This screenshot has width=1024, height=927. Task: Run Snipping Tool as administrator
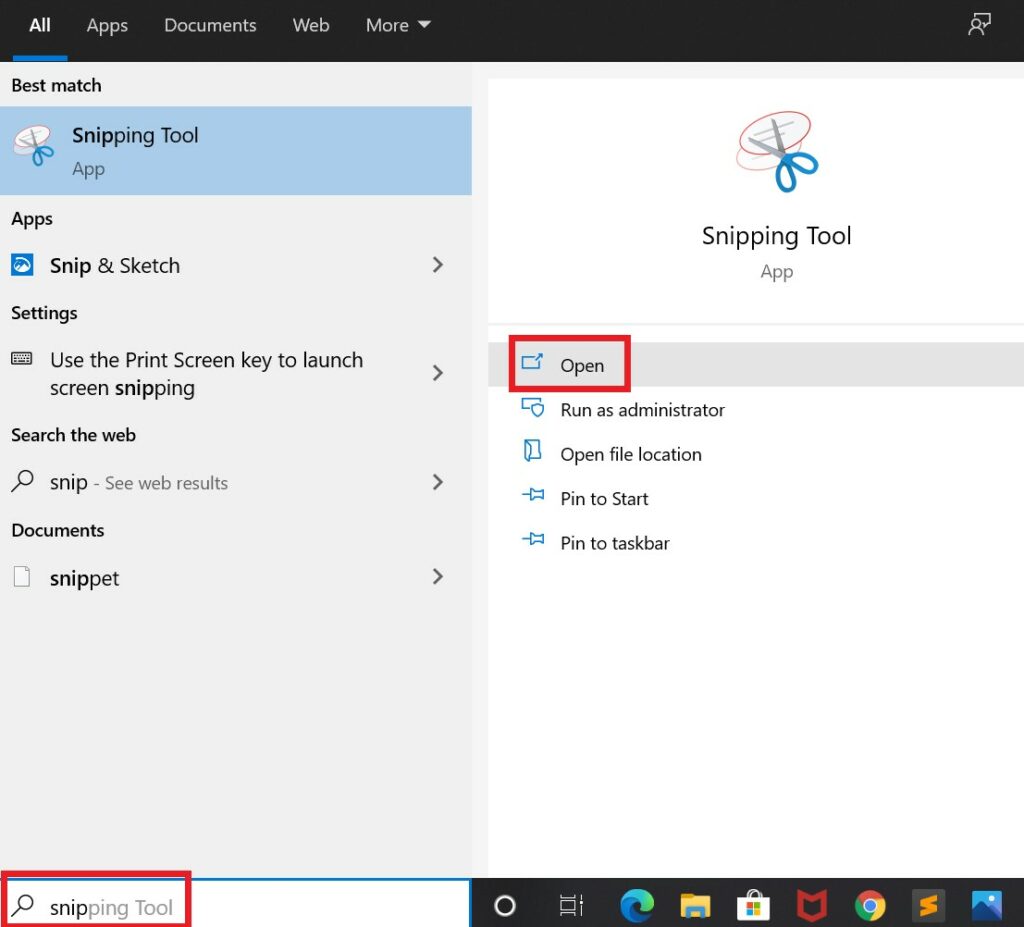point(641,409)
